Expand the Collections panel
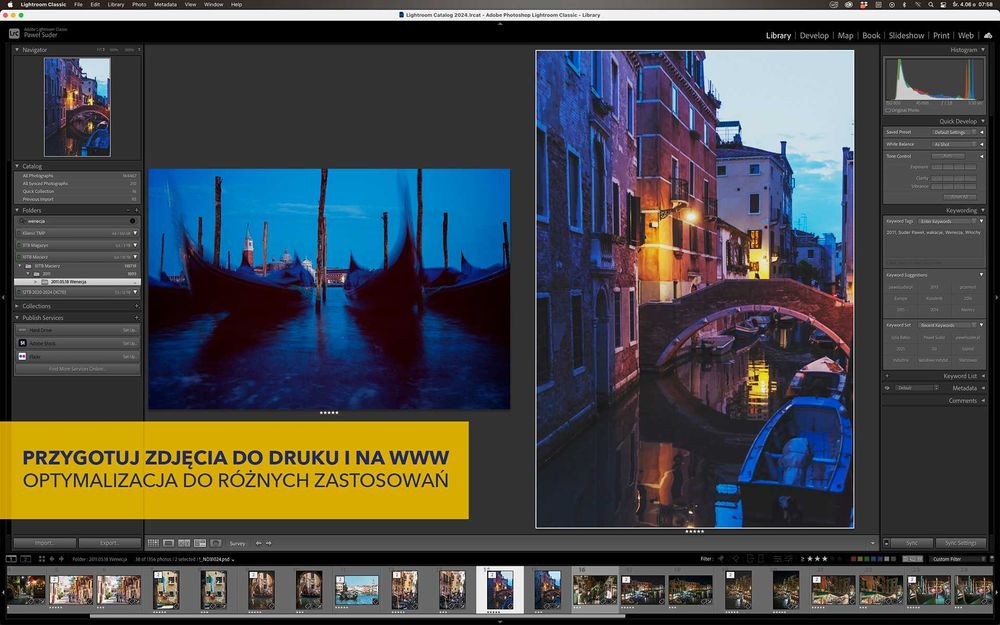Viewport: 1000px width, 625px height. click(17, 306)
